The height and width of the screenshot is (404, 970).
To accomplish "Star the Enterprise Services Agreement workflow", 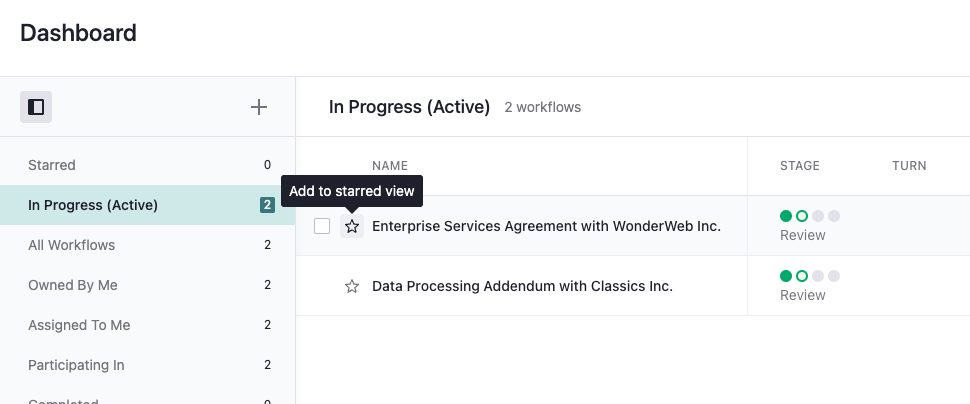I will tap(352, 226).
